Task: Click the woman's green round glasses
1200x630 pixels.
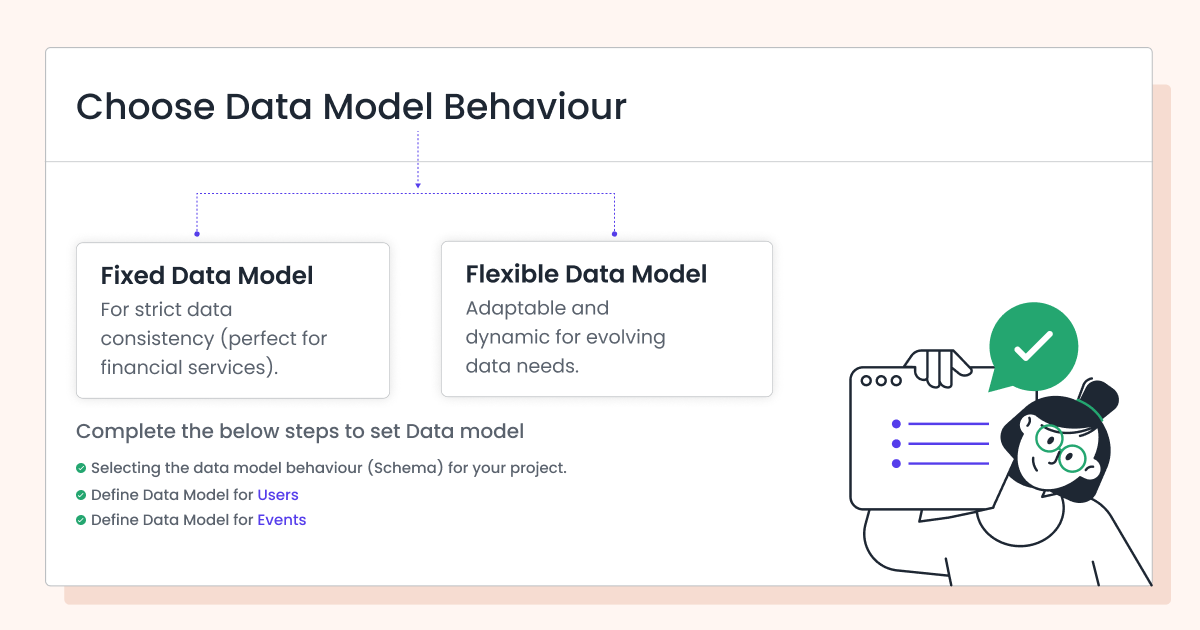Action: coord(1060,447)
